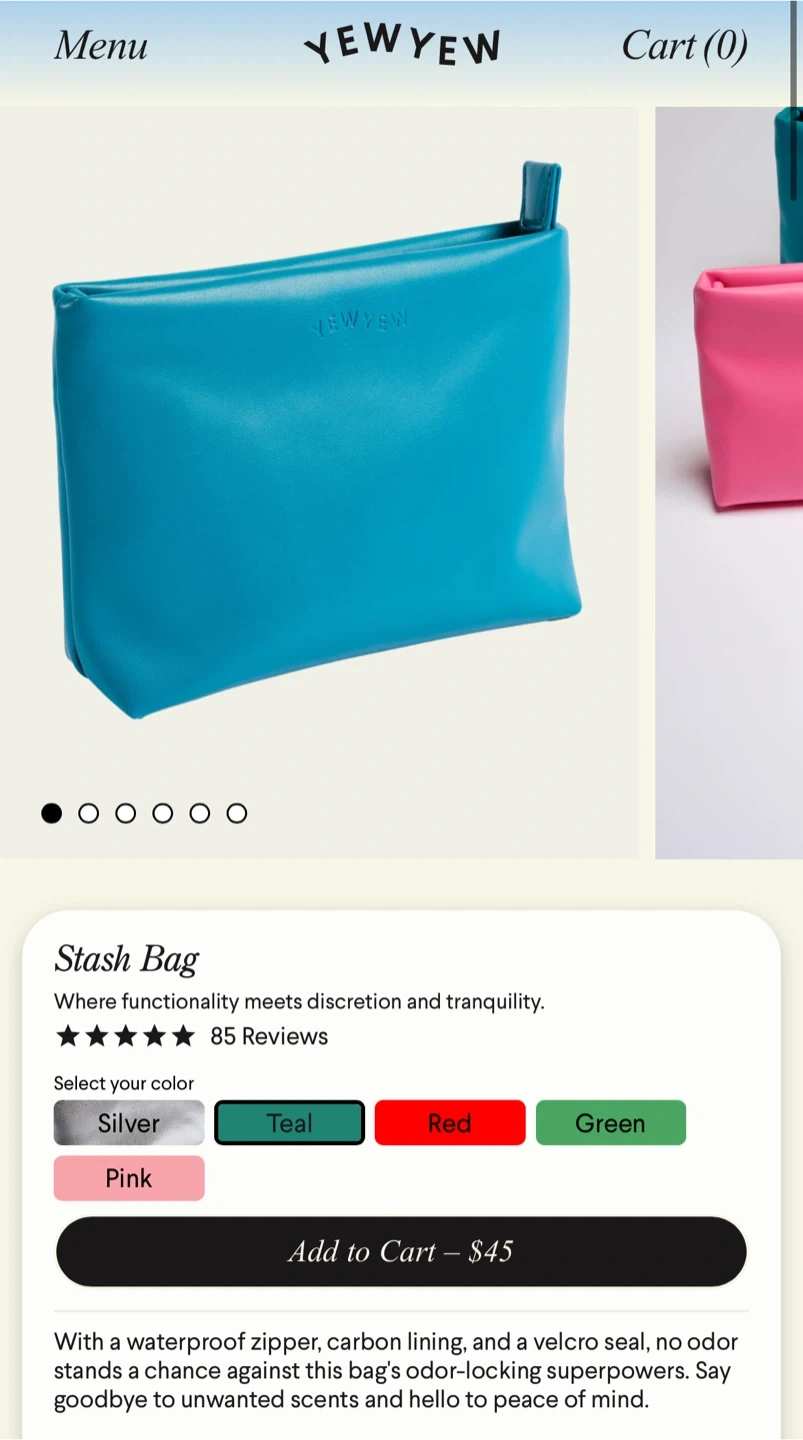This screenshot has width=803, height=1440.
Task: Go to second carousel image dot
Action: click(x=88, y=813)
